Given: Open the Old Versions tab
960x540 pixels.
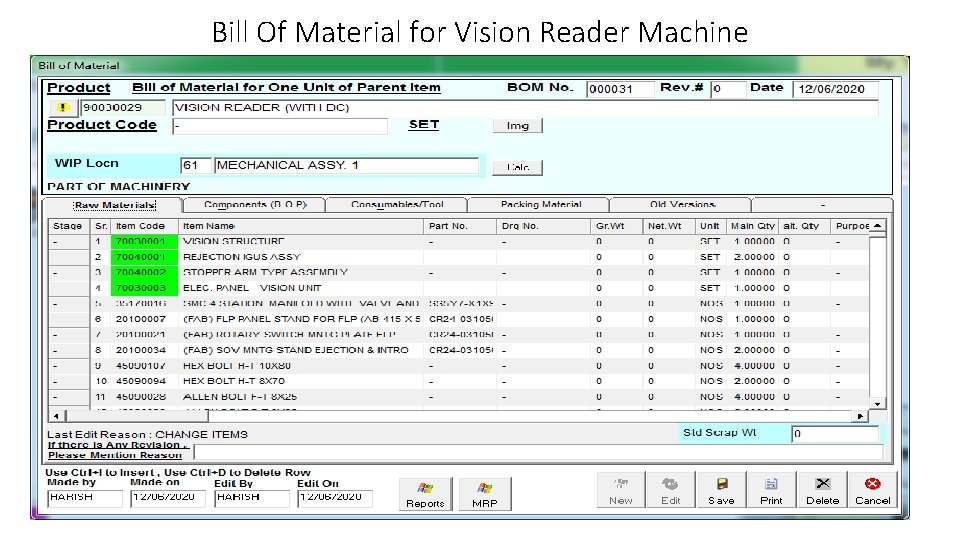Looking at the screenshot, I should (x=682, y=204).
